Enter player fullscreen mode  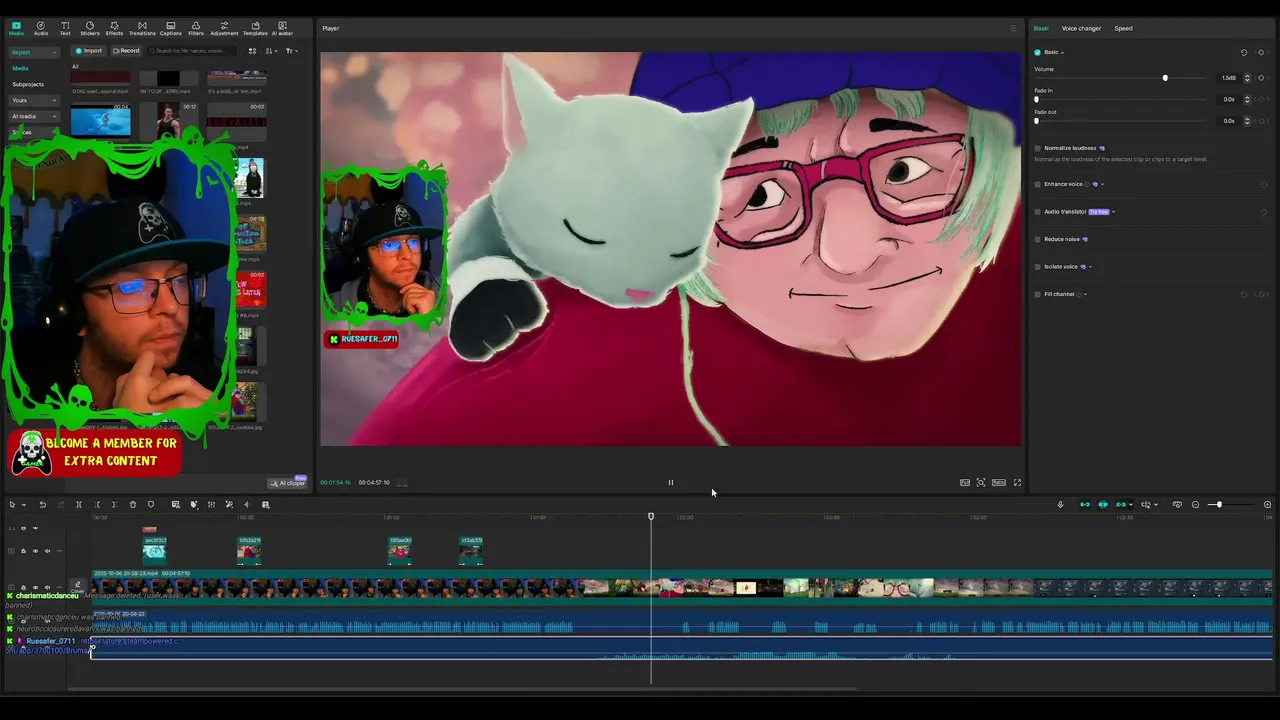[1017, 482]
